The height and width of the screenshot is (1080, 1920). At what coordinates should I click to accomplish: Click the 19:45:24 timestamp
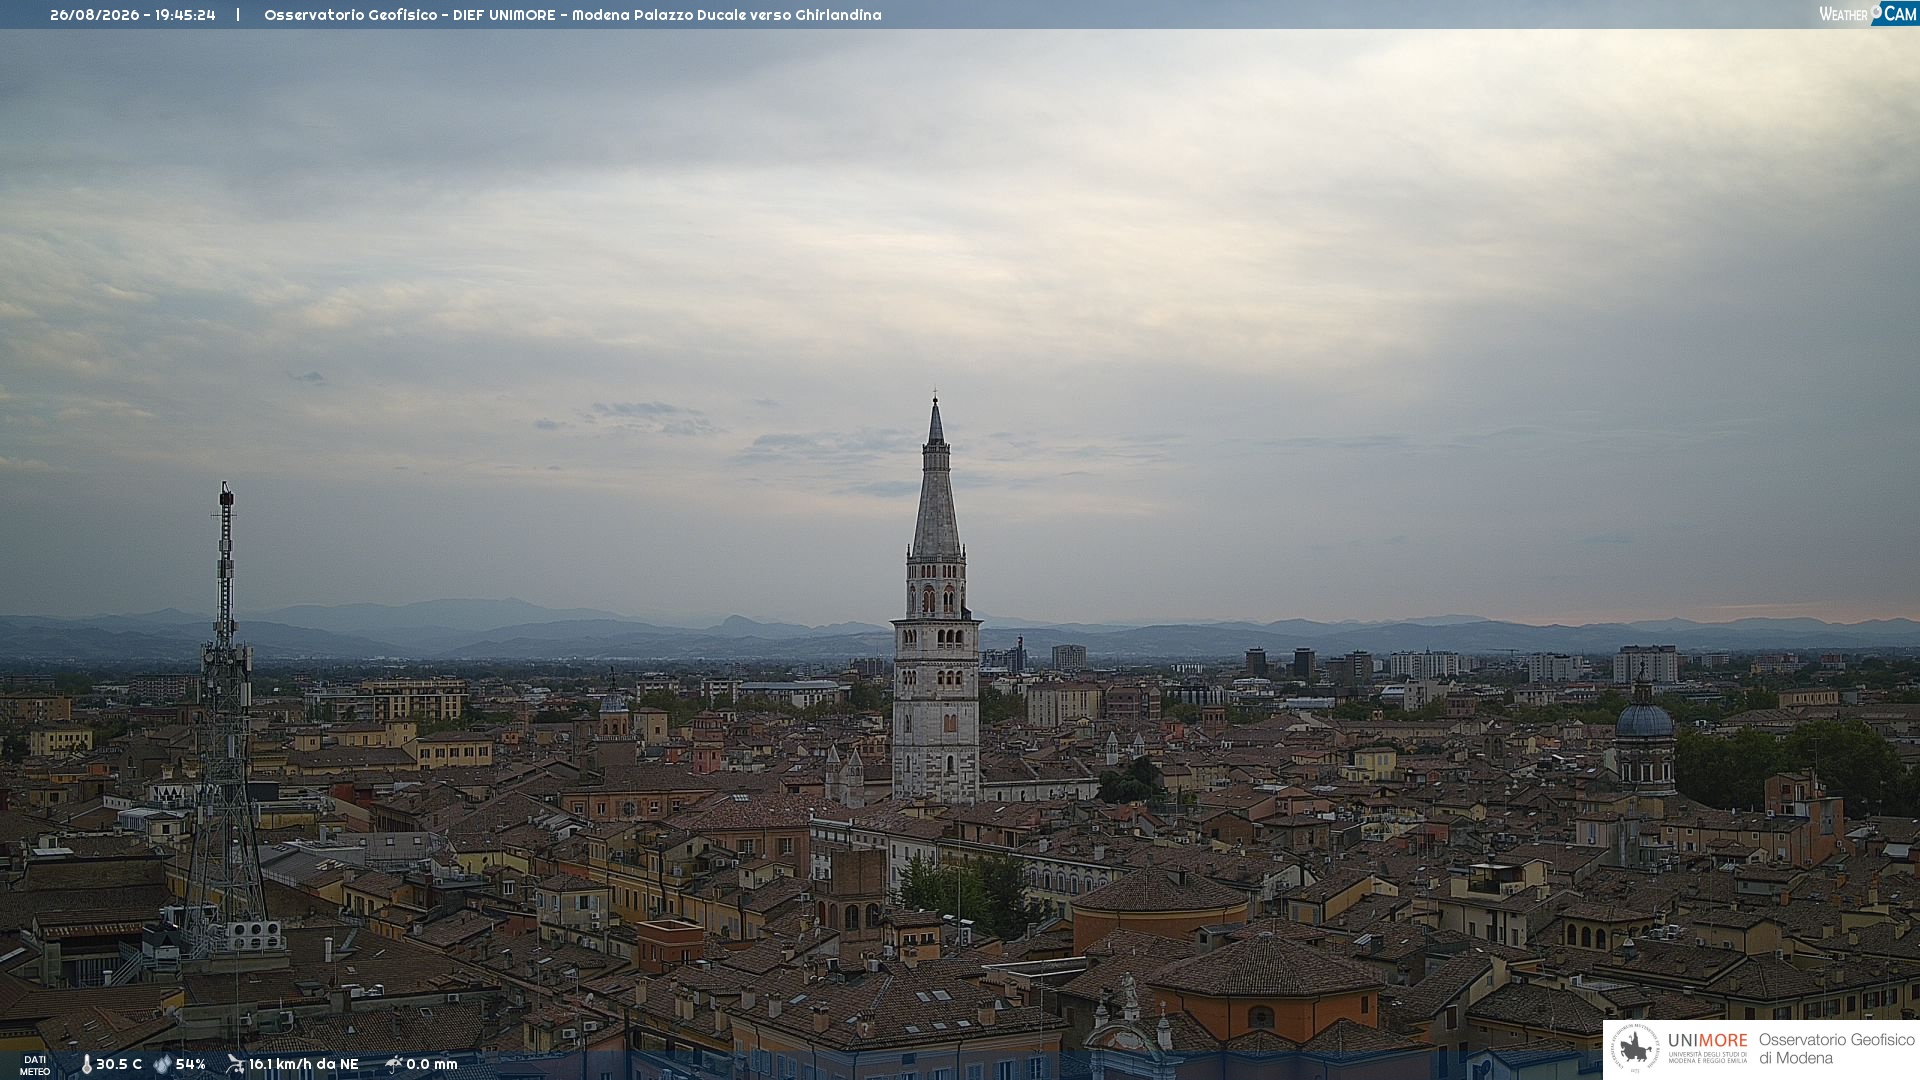(185, 15)
